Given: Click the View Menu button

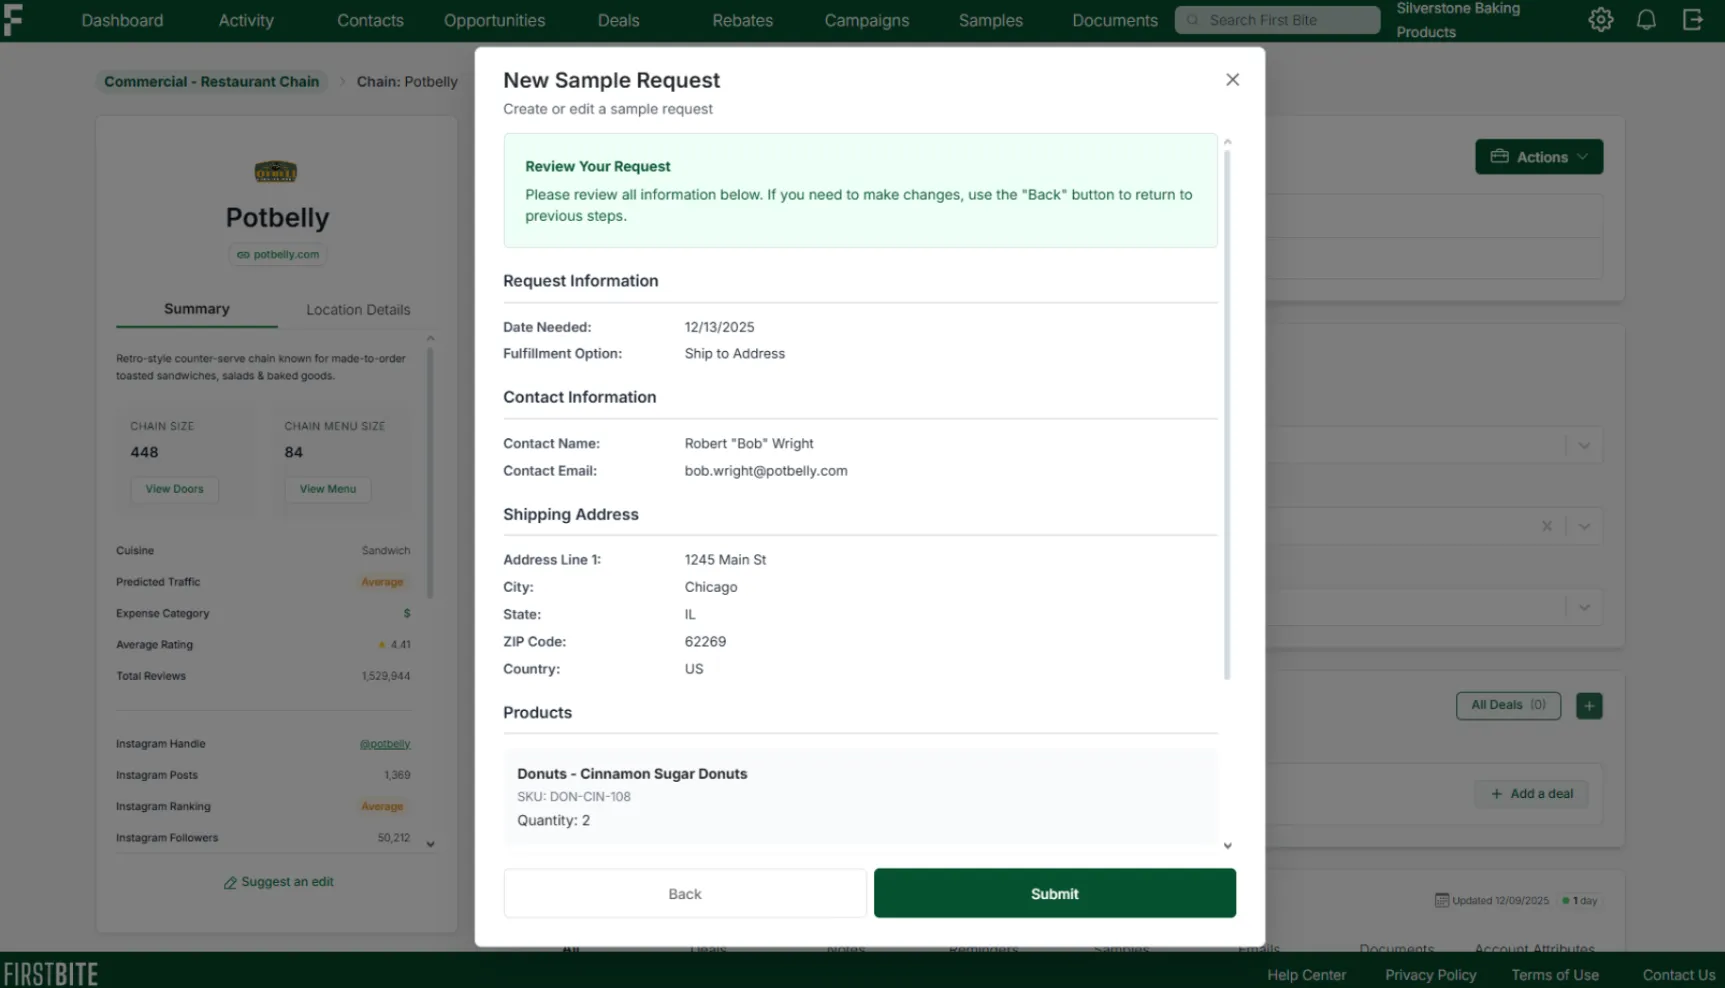Looking at the screenshot, I should [x=327, y=489].
